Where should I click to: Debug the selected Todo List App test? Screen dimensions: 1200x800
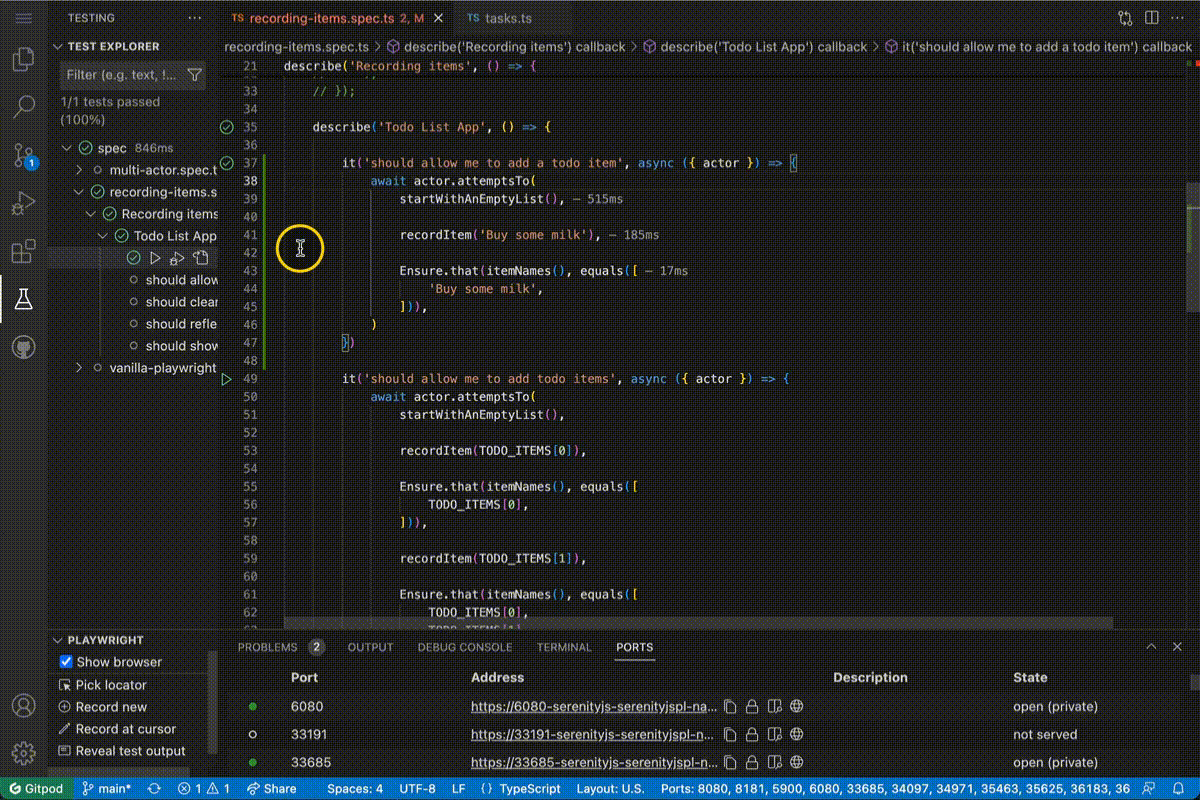[179, 257]
